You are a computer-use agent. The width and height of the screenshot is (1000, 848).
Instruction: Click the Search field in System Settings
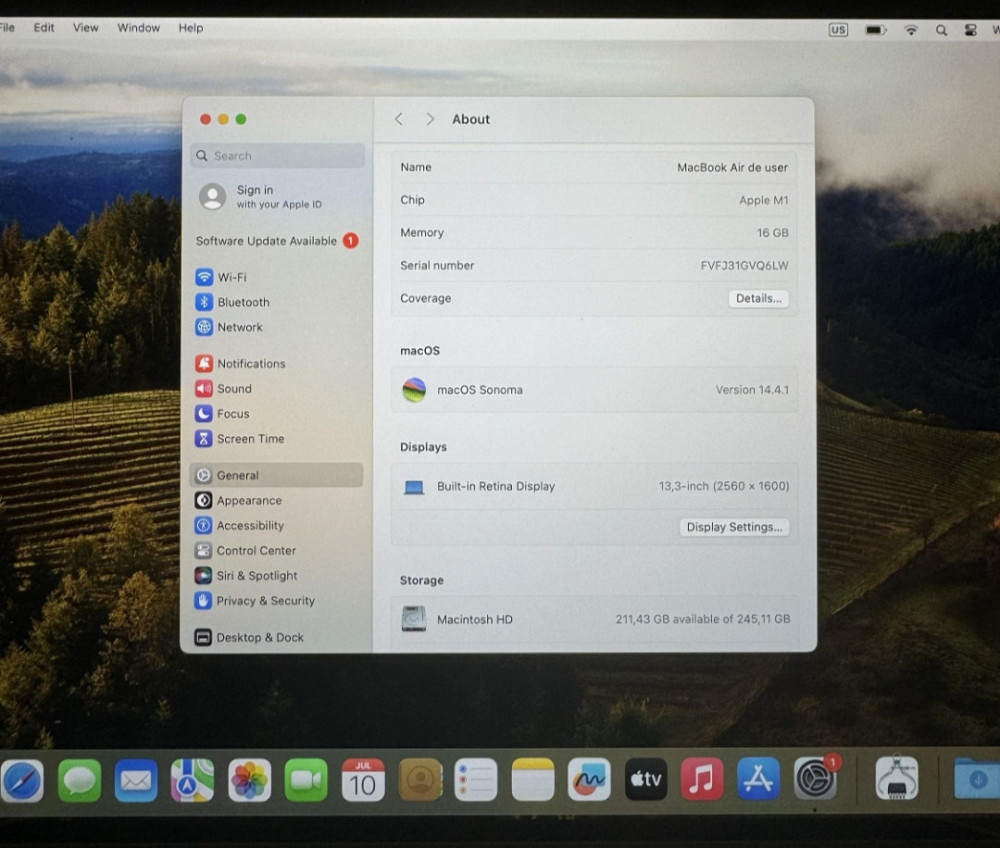point(277,156)
